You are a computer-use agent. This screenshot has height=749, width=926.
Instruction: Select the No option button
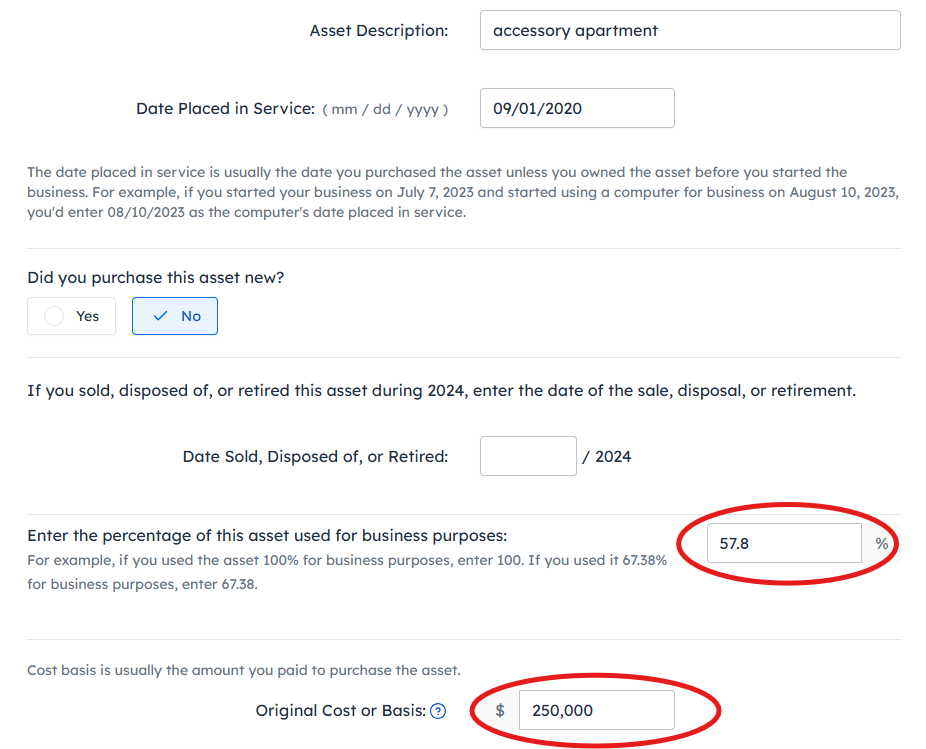175,316
